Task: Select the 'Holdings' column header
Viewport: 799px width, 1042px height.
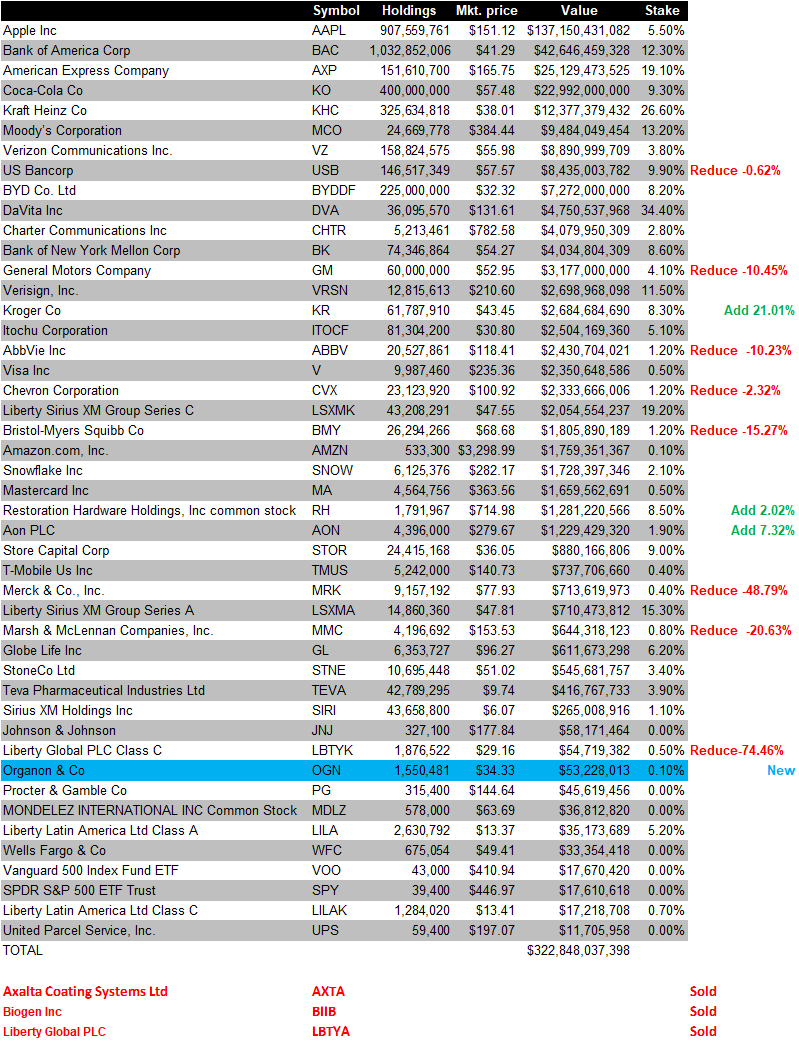Action: (x=409, y=11)
